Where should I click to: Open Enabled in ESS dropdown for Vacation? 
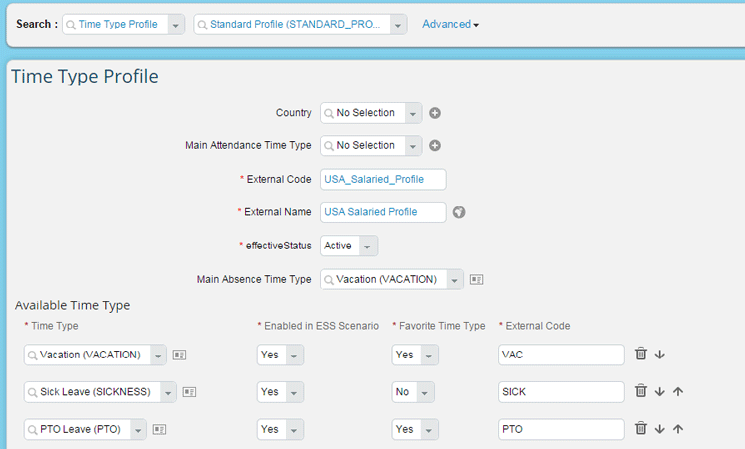pyautogui.click(x=295, y=355)
